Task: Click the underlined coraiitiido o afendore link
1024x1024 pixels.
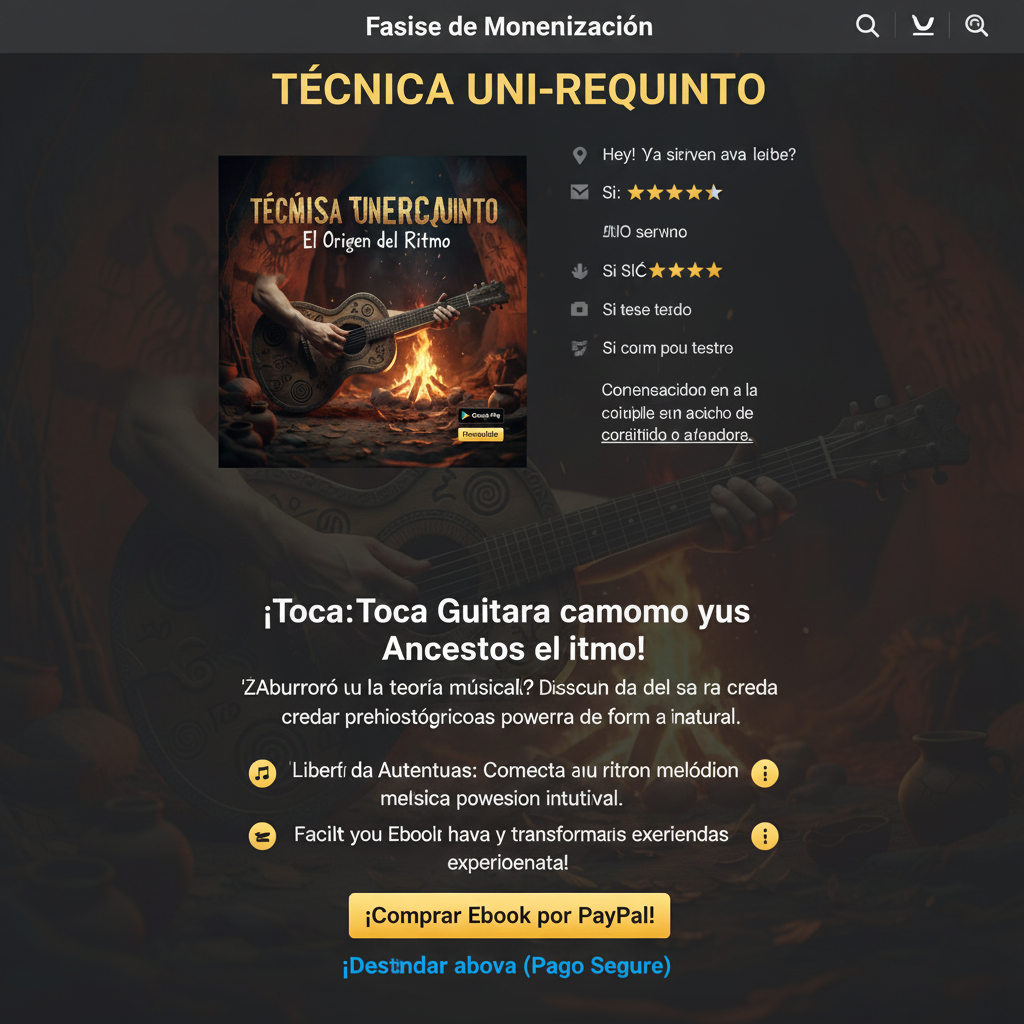Action: [677, 435]
